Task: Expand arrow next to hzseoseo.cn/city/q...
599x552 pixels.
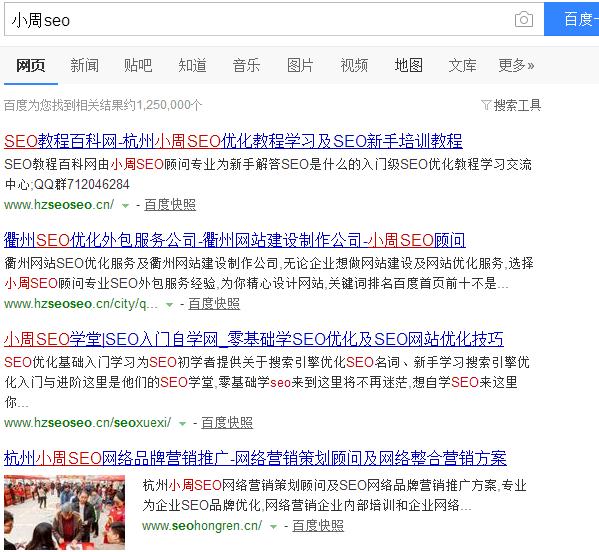Action: tap(169, 304)
